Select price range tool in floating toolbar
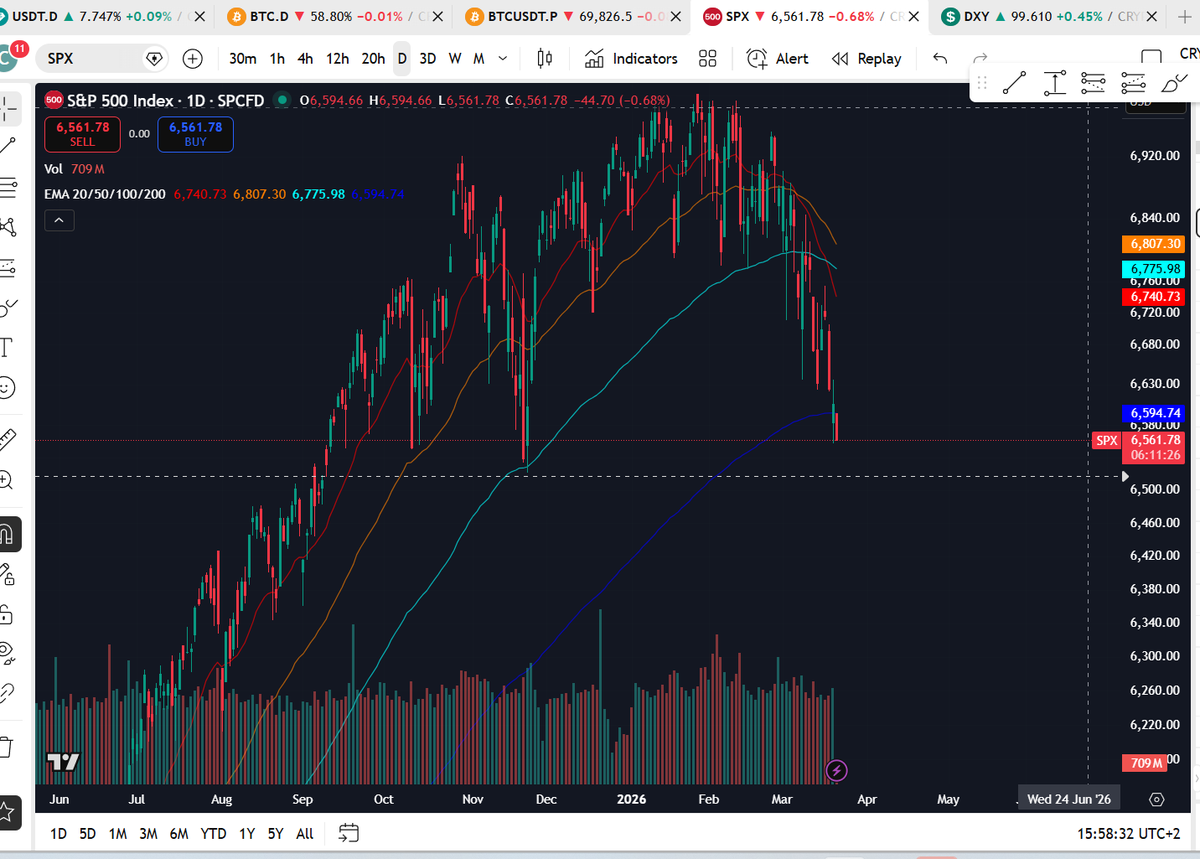The width and height of the screenshot is (1200, 859). point(1054,83)
